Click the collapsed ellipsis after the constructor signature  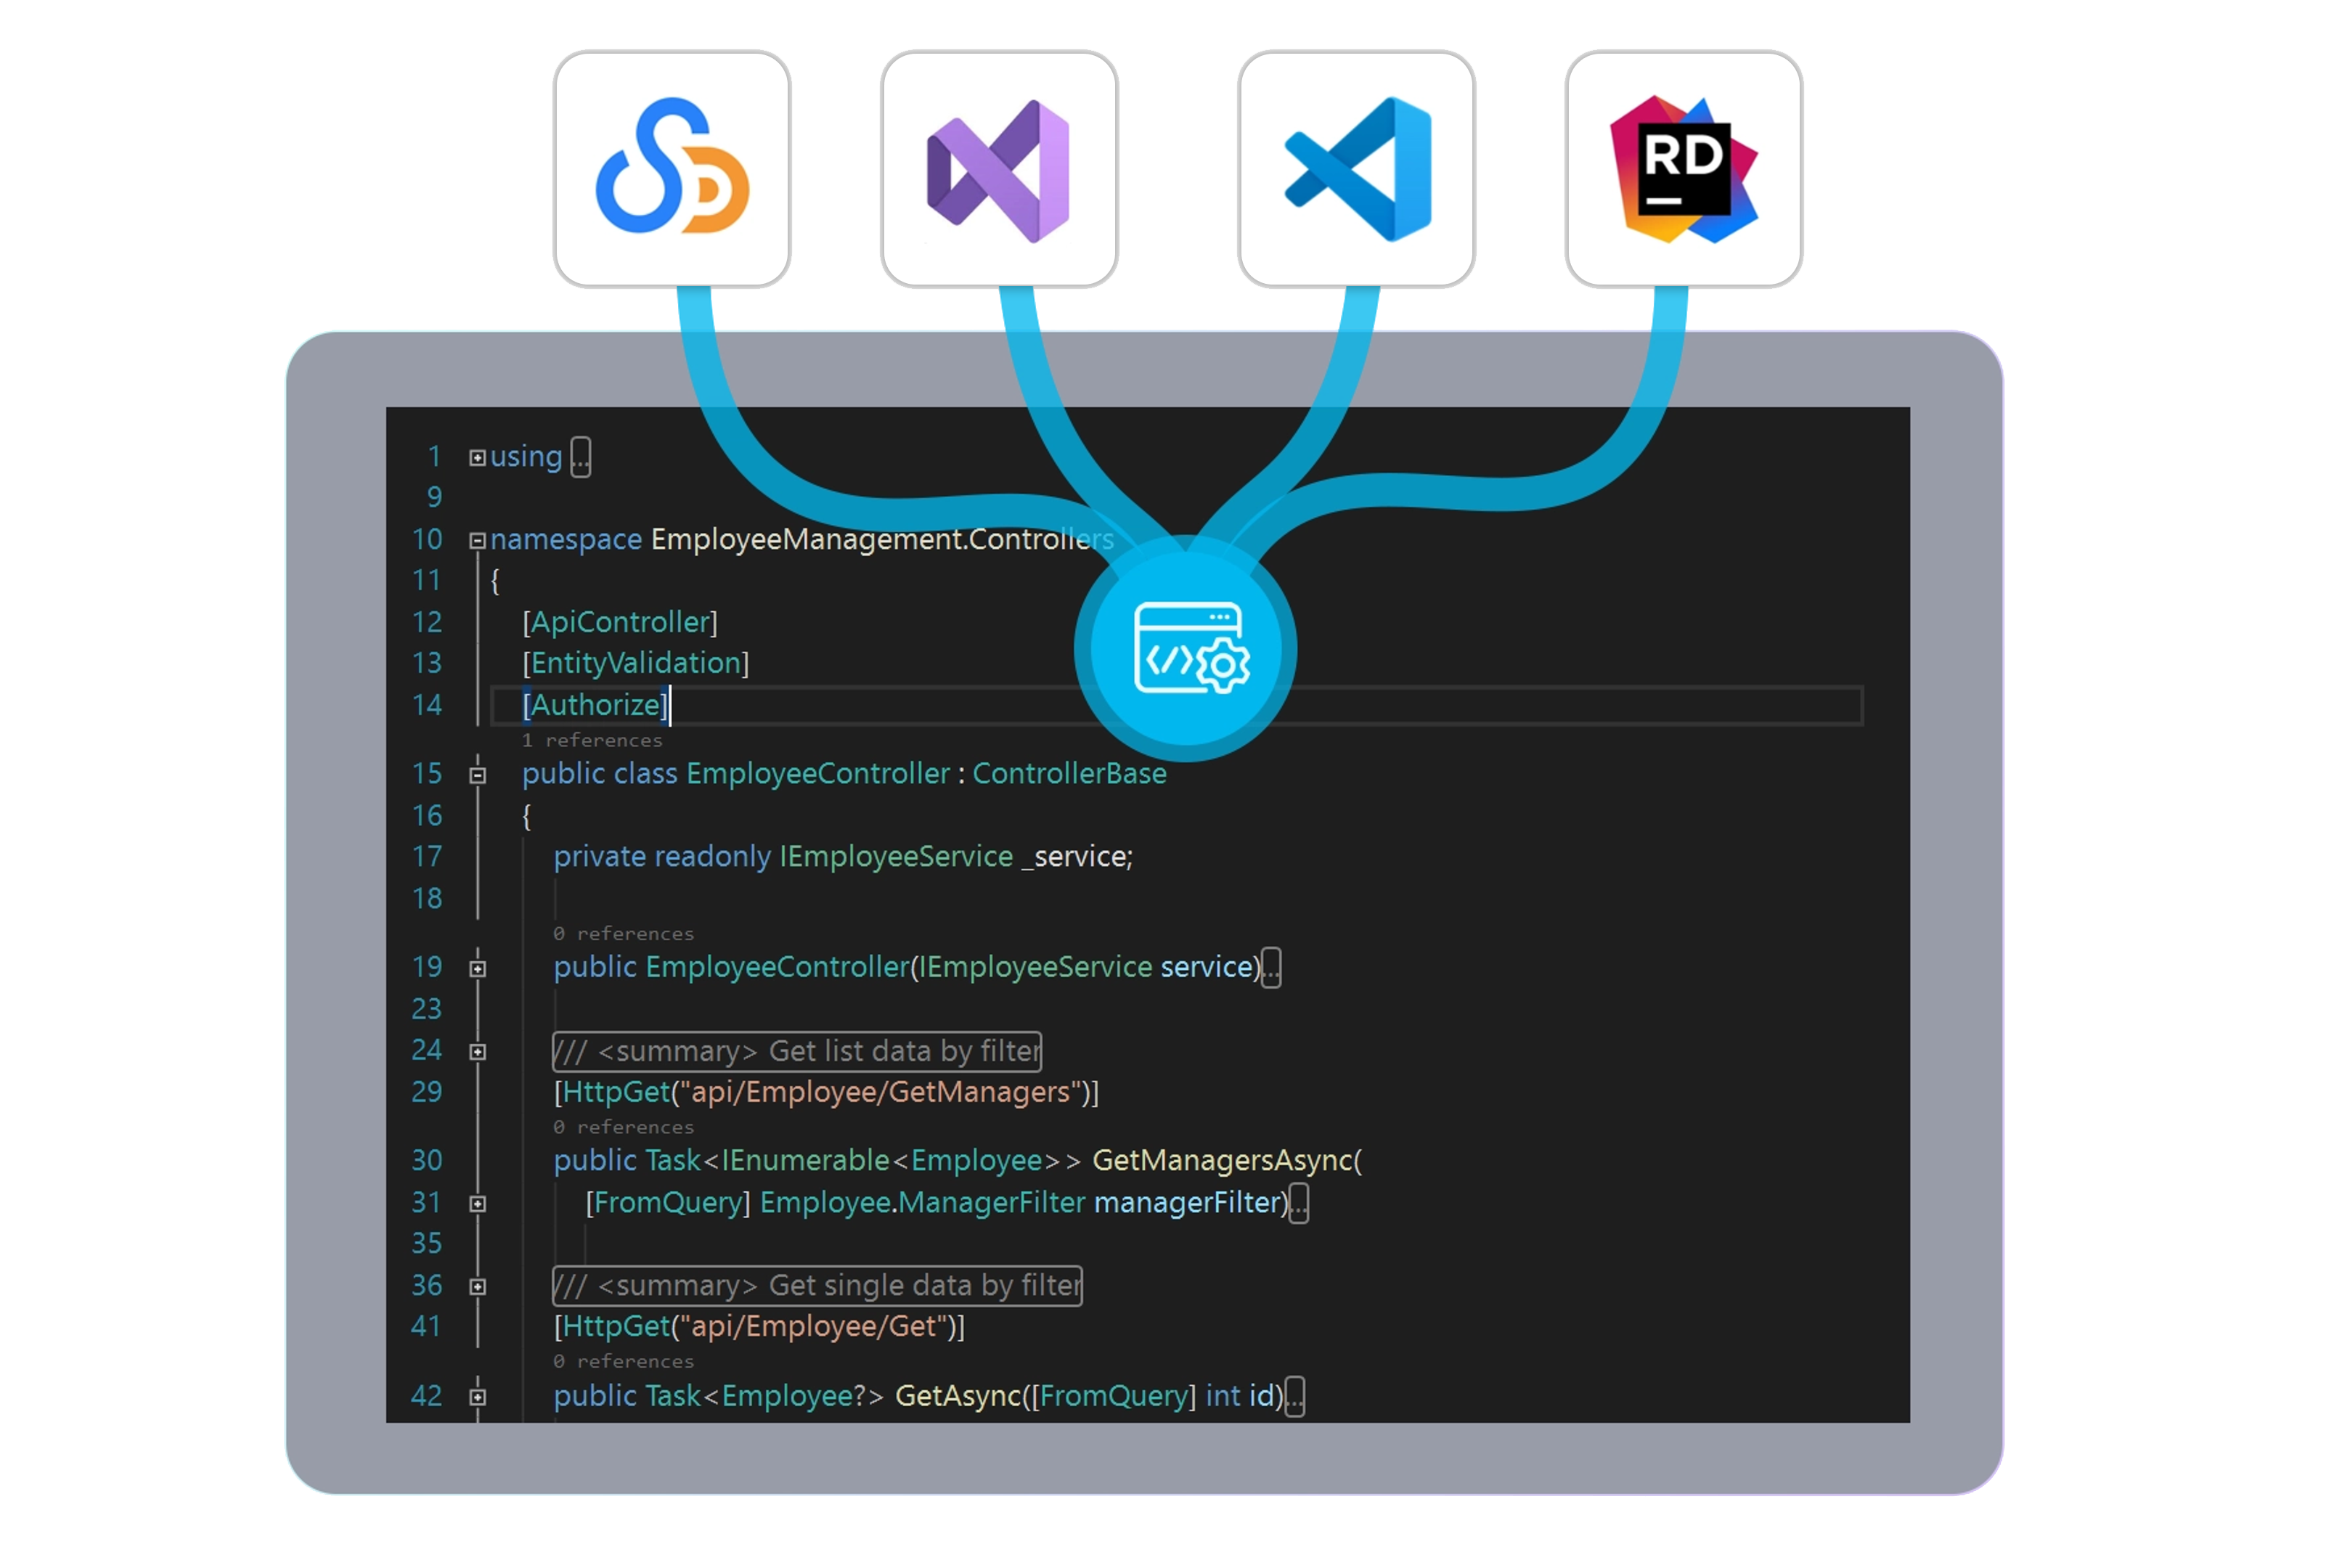click(1271, 968)
